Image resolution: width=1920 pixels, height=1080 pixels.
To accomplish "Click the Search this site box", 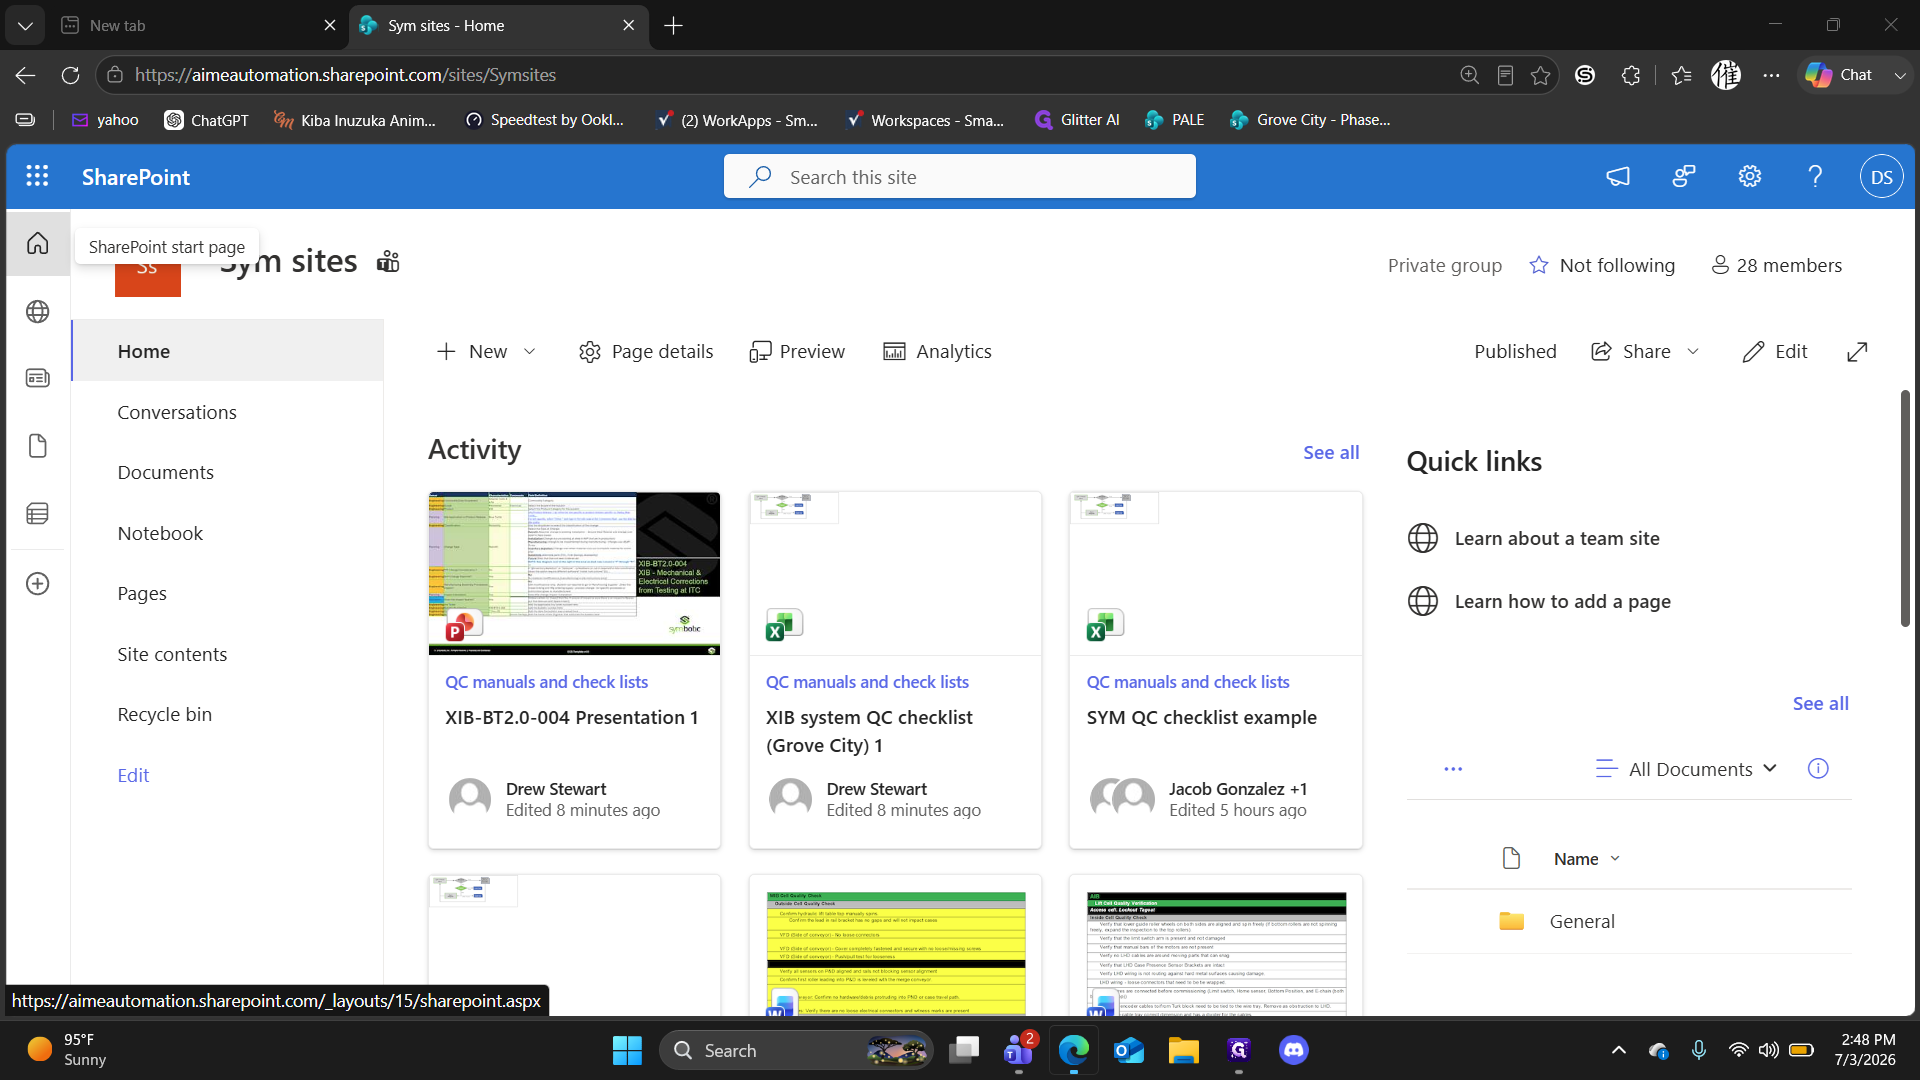I will pyautogui.click(x=960, y=177).
